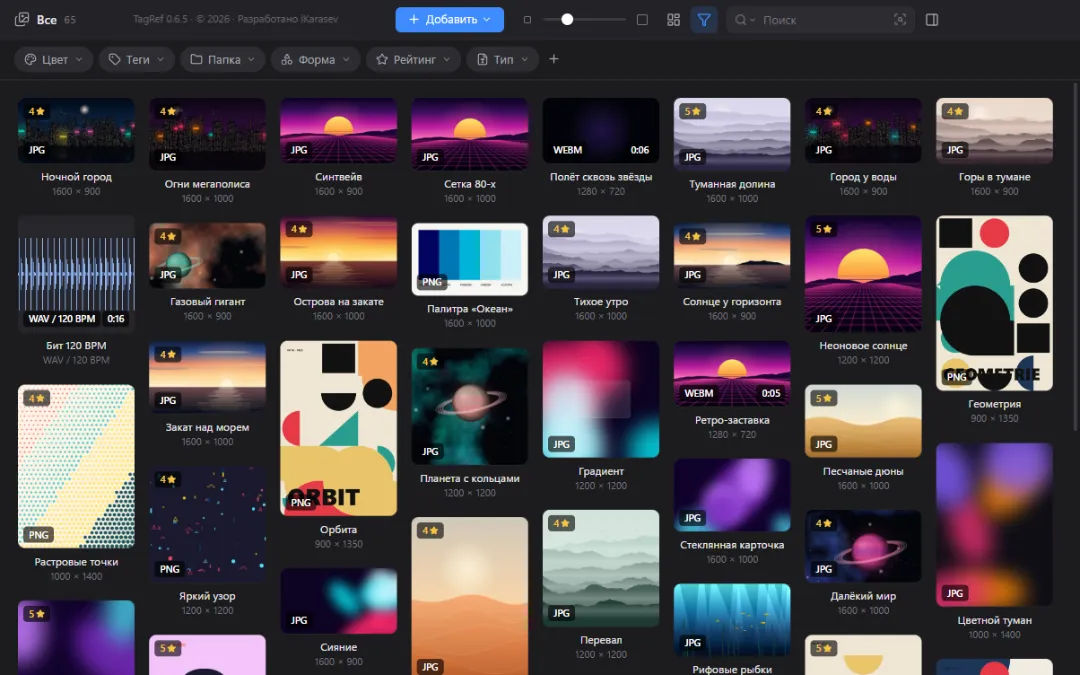Select the «Ночной город» thumbnail
Image resolution: width=1080 pixels, height=675 pixels.
(x=76, y=130)
